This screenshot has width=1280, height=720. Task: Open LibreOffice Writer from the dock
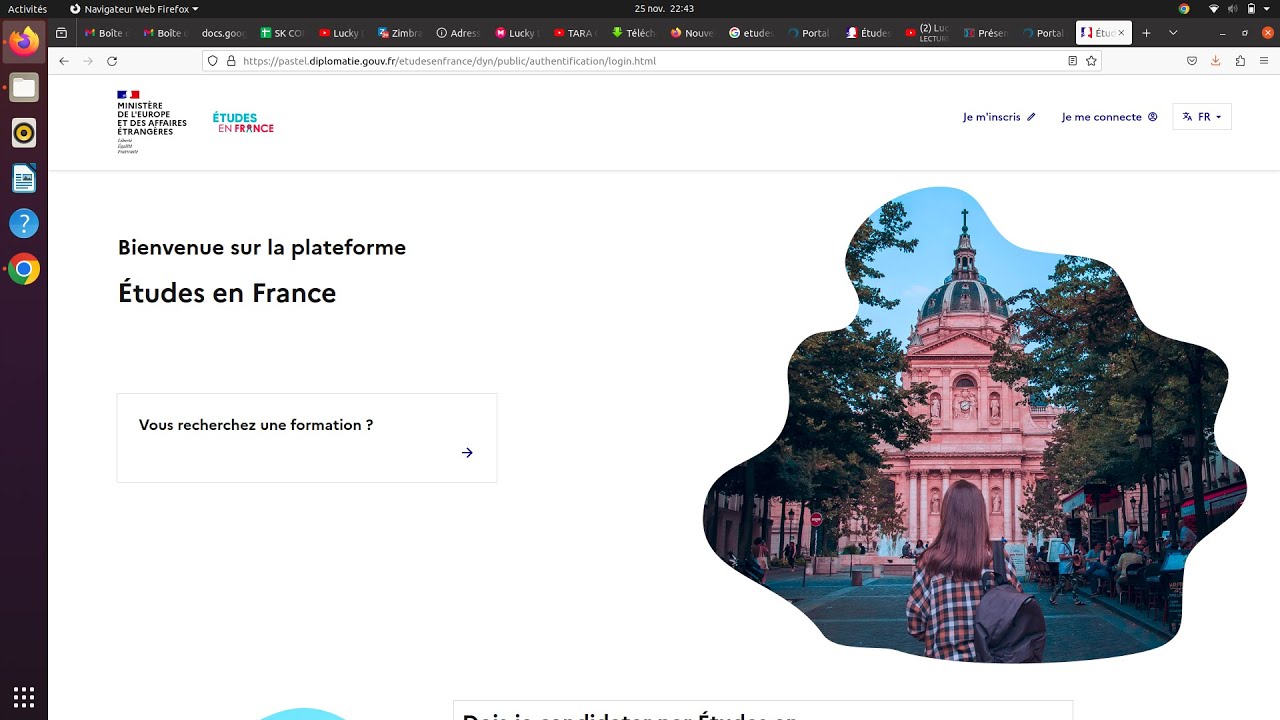pos(24,179)
